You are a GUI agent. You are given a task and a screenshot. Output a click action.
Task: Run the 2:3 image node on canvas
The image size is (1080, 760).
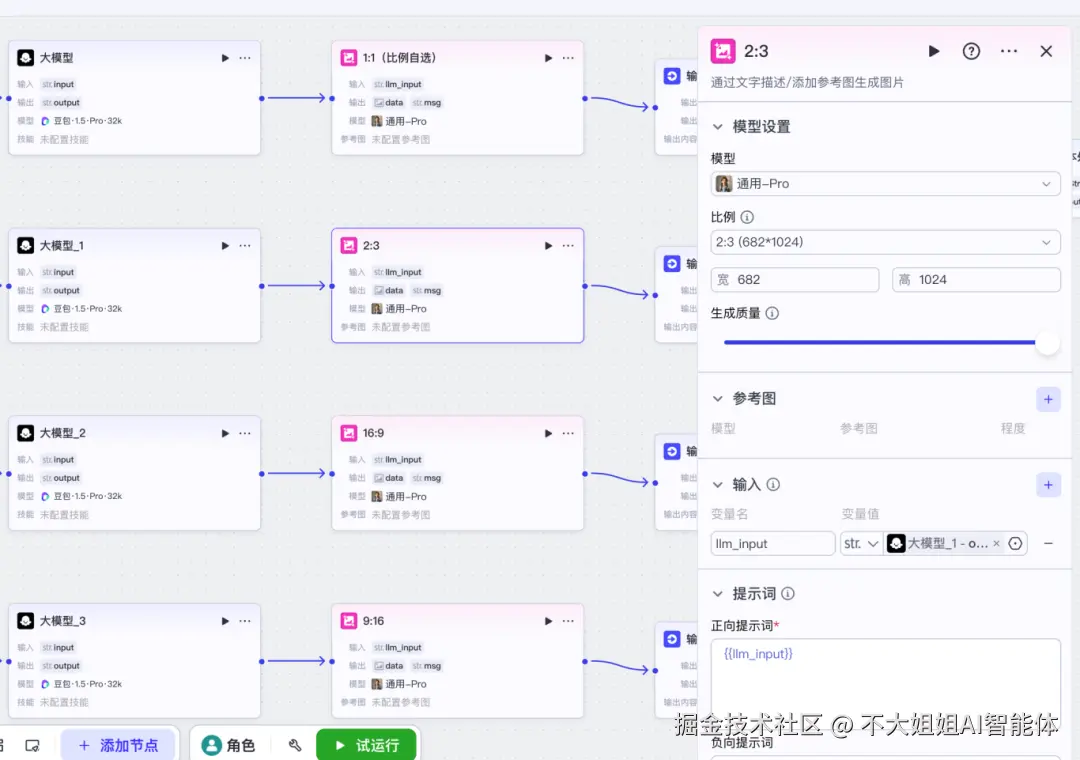[x=548, y=246]
